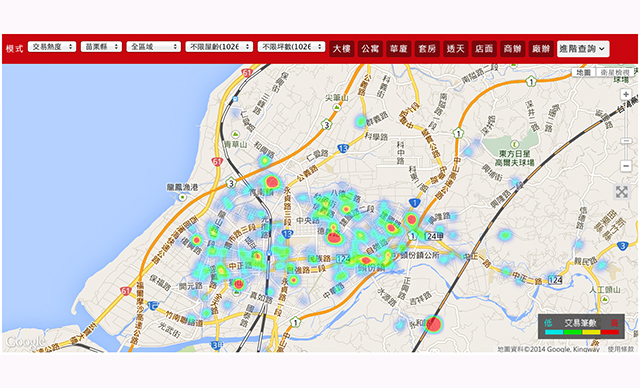This screenshot has width=640, height=388.
Task: Click the 尖筆山 mountain marker icon
Action: pos(337,107)
